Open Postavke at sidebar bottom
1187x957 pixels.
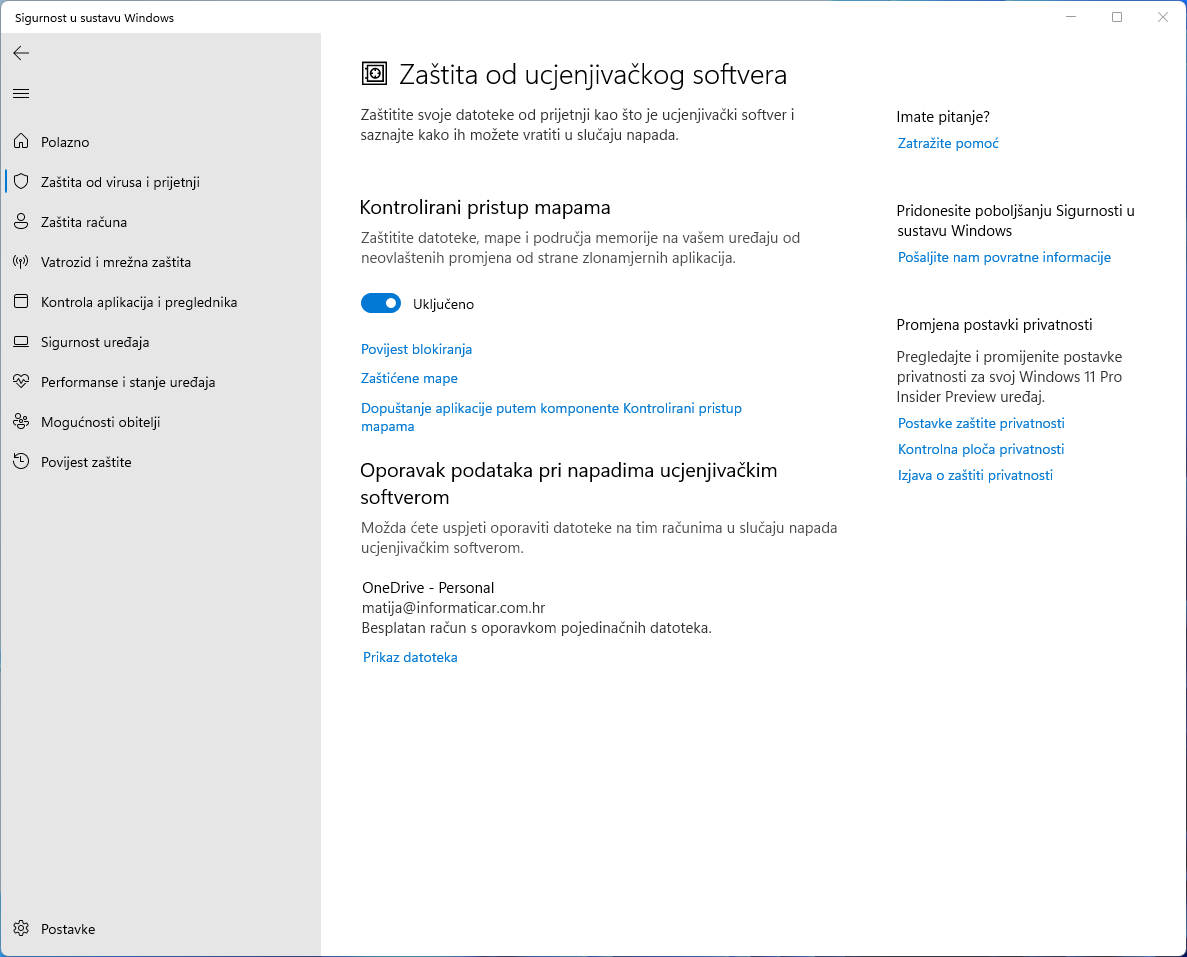[x=160, y=929]
